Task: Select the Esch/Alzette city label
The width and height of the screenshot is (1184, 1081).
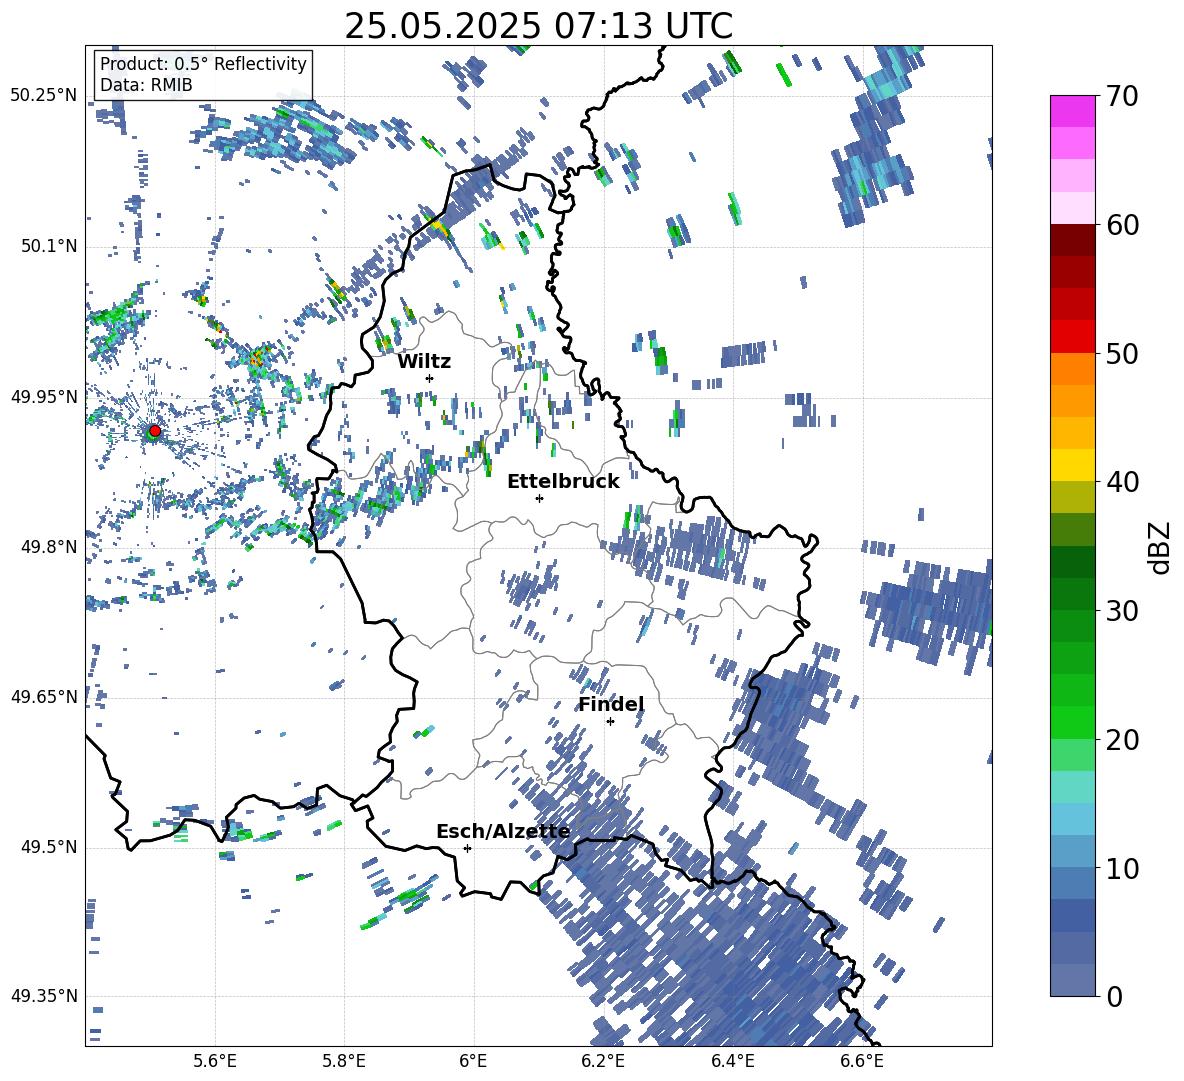Action: point(503,832)
